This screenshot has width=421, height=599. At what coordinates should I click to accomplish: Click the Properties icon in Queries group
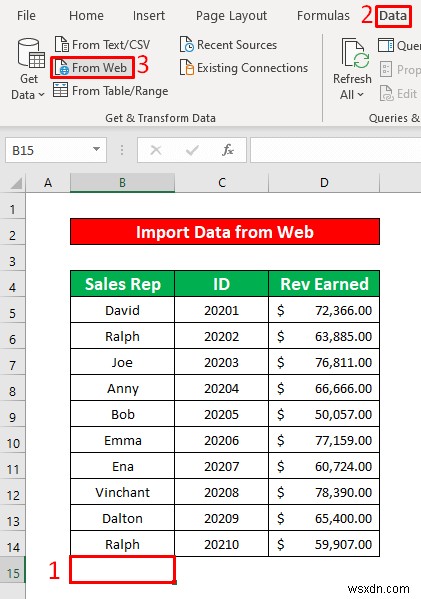[x=386, y=70]
